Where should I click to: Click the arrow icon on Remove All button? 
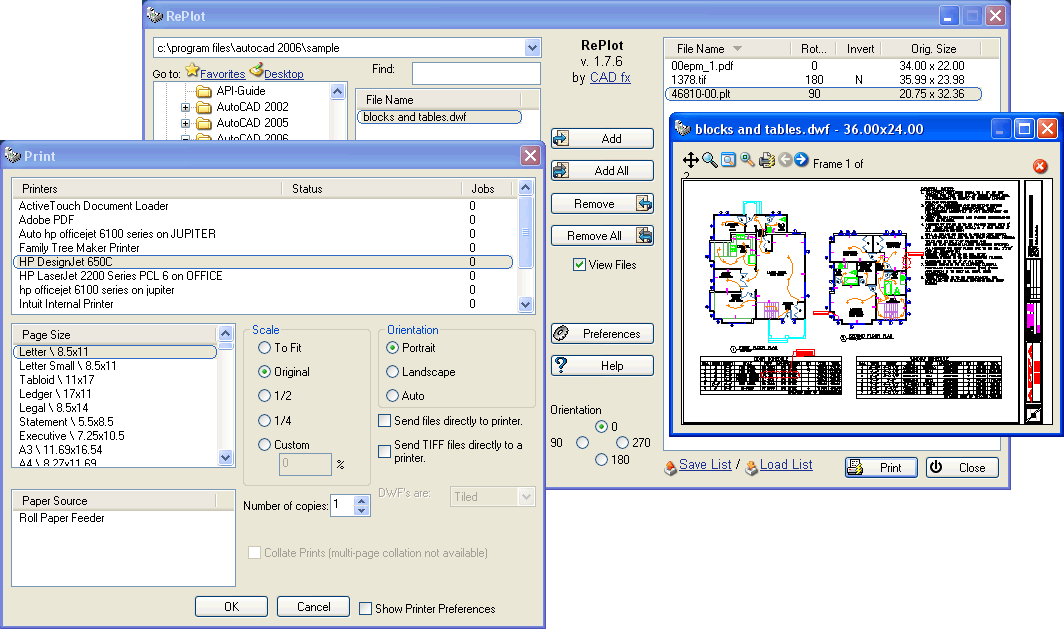pos(644,235)
